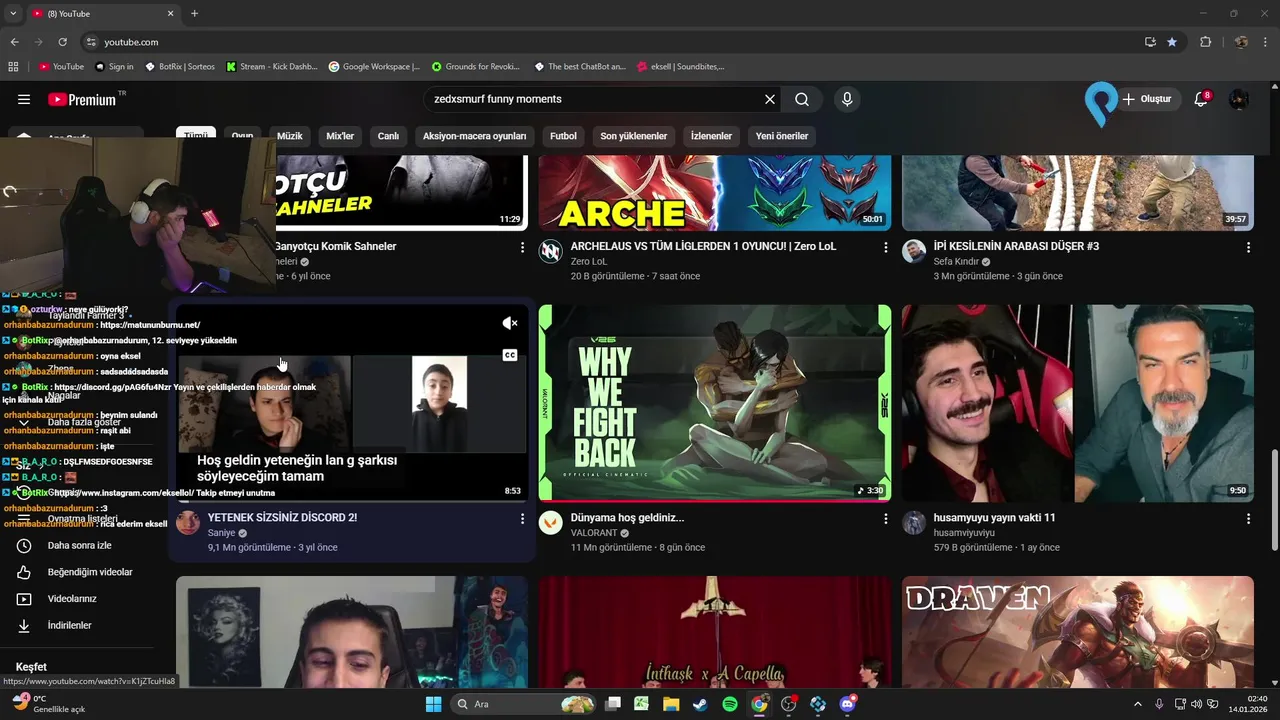Click the page vertical scrollbar thumb

pyautogui.click(x=1273, y=500)
